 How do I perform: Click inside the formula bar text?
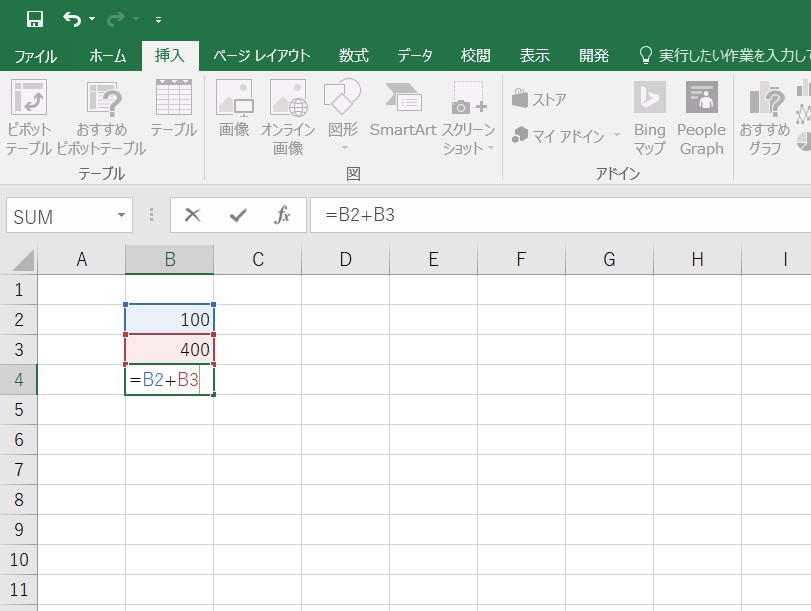pyautogui.click(x=560, y=215)
